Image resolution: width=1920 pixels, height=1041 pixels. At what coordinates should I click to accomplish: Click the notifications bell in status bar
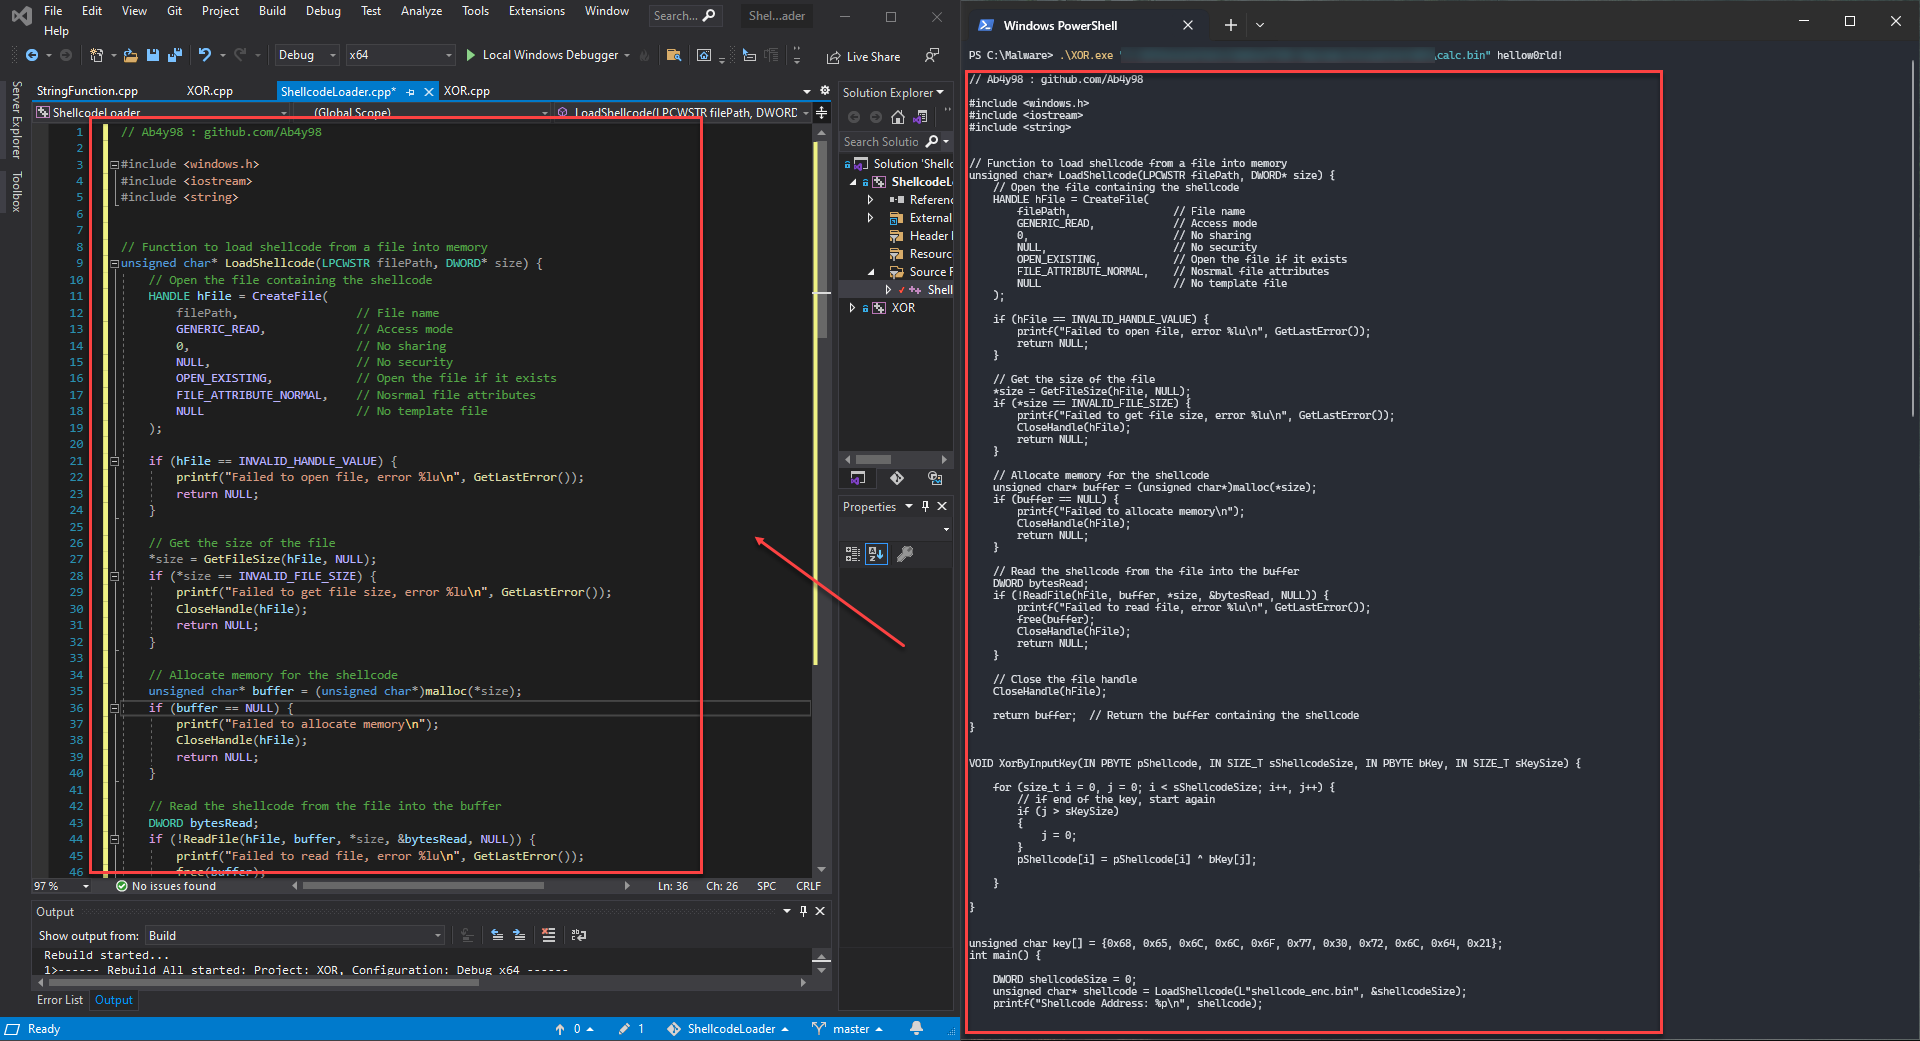coord(916,1028)
